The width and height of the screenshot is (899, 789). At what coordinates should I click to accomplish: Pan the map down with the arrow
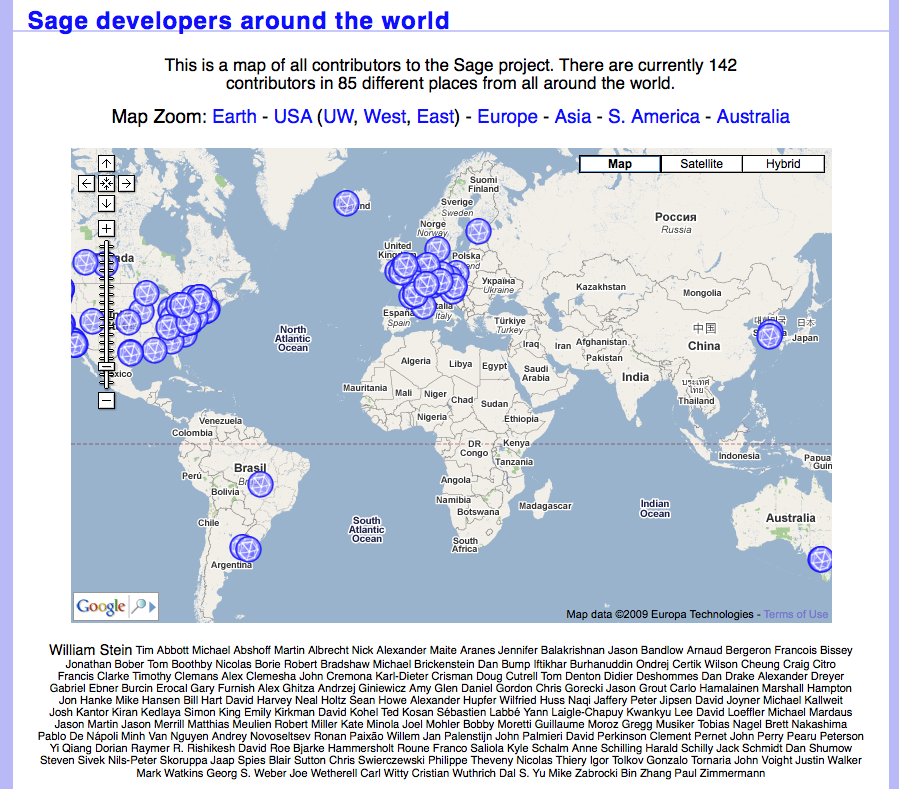[106, 204]
